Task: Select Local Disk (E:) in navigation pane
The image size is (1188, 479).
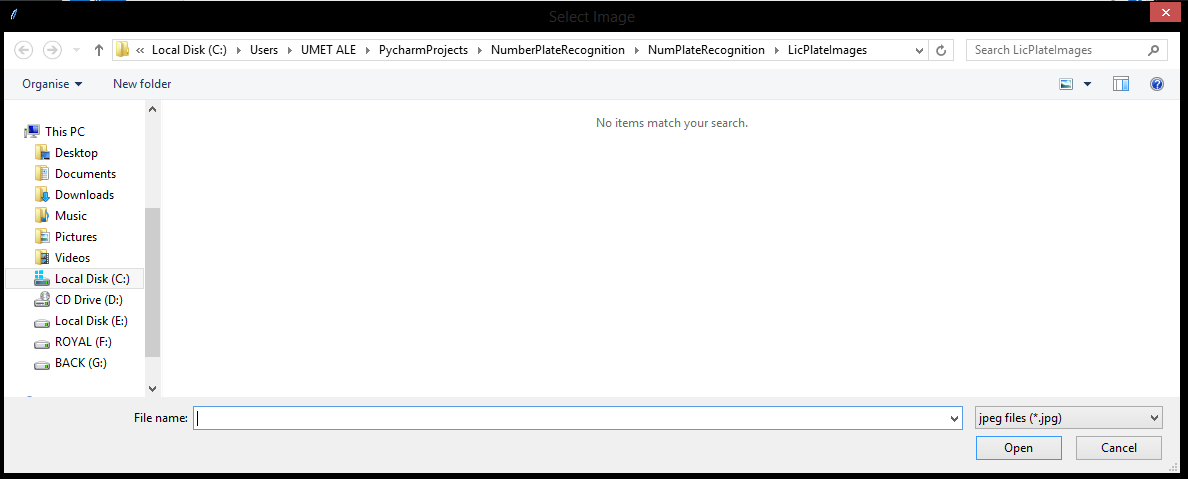Action: [92, 321]
